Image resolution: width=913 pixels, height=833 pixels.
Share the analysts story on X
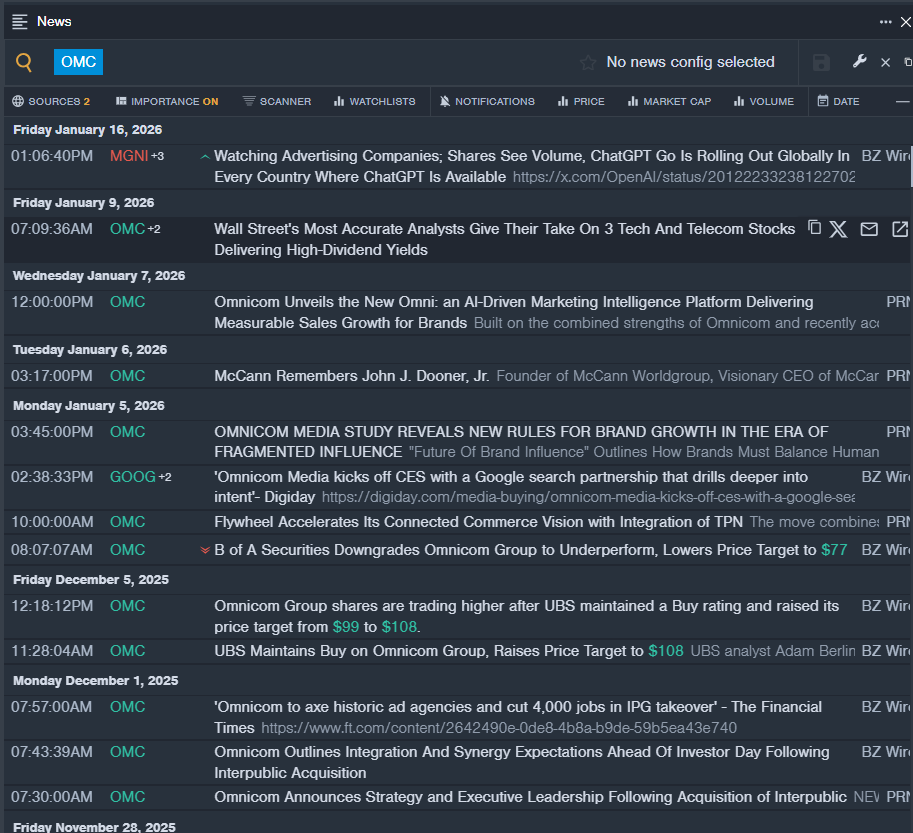(x=838, y=229)
